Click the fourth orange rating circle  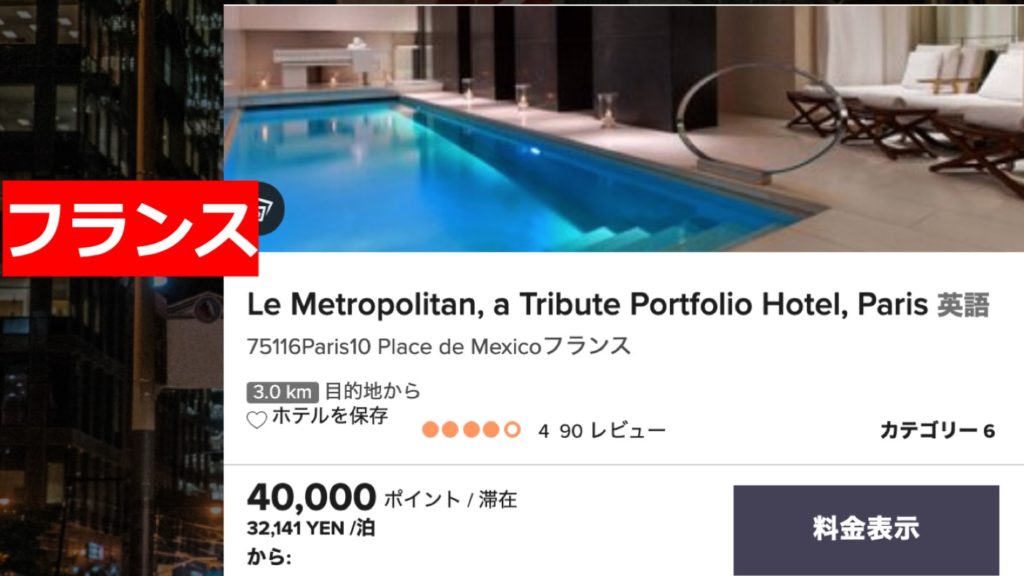tap(491, 430)
